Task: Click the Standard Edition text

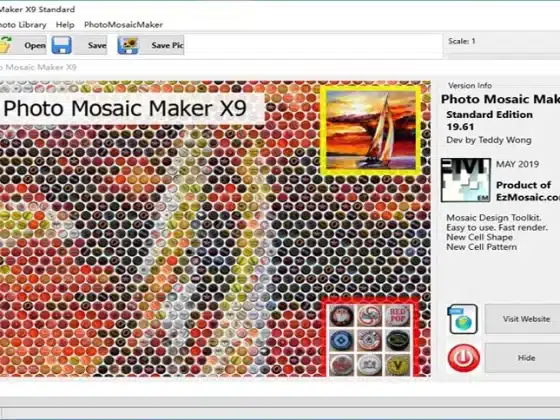Action: click(x=489, y=115)
